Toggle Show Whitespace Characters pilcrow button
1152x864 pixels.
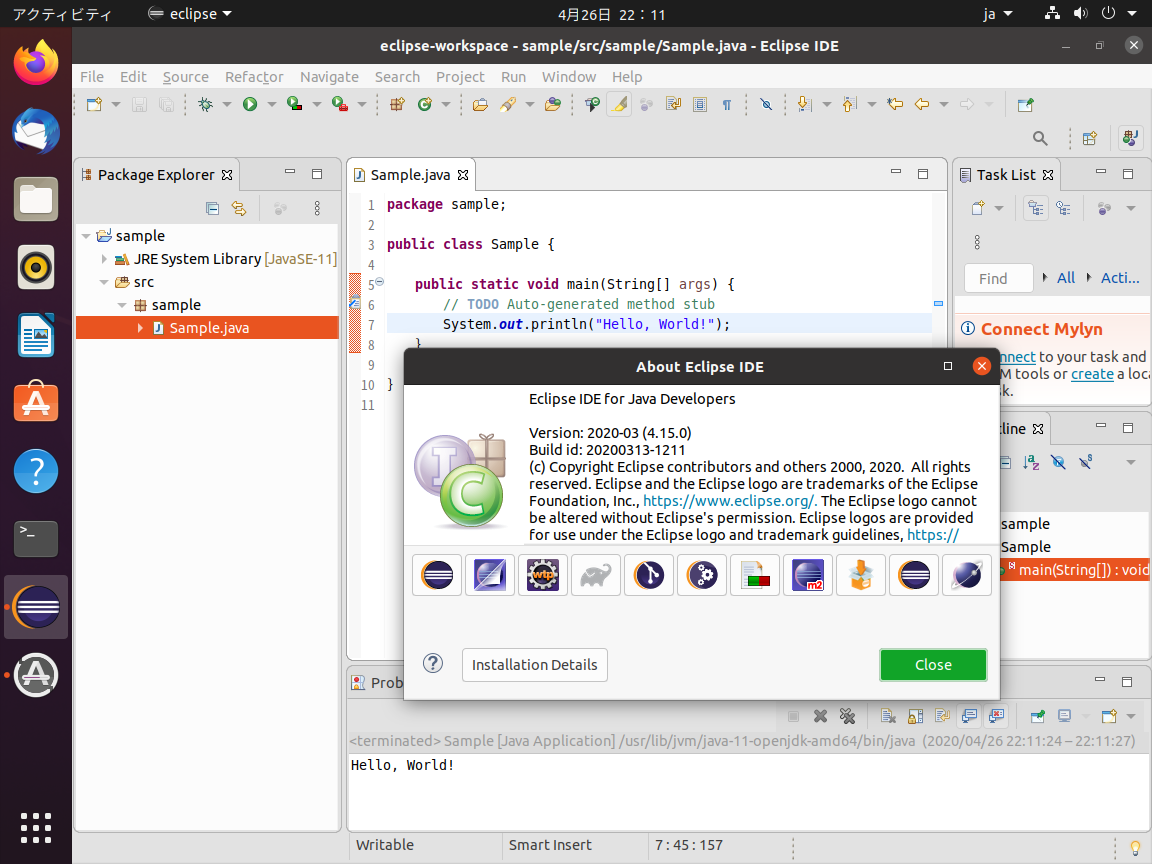click(x=727, y=104)
